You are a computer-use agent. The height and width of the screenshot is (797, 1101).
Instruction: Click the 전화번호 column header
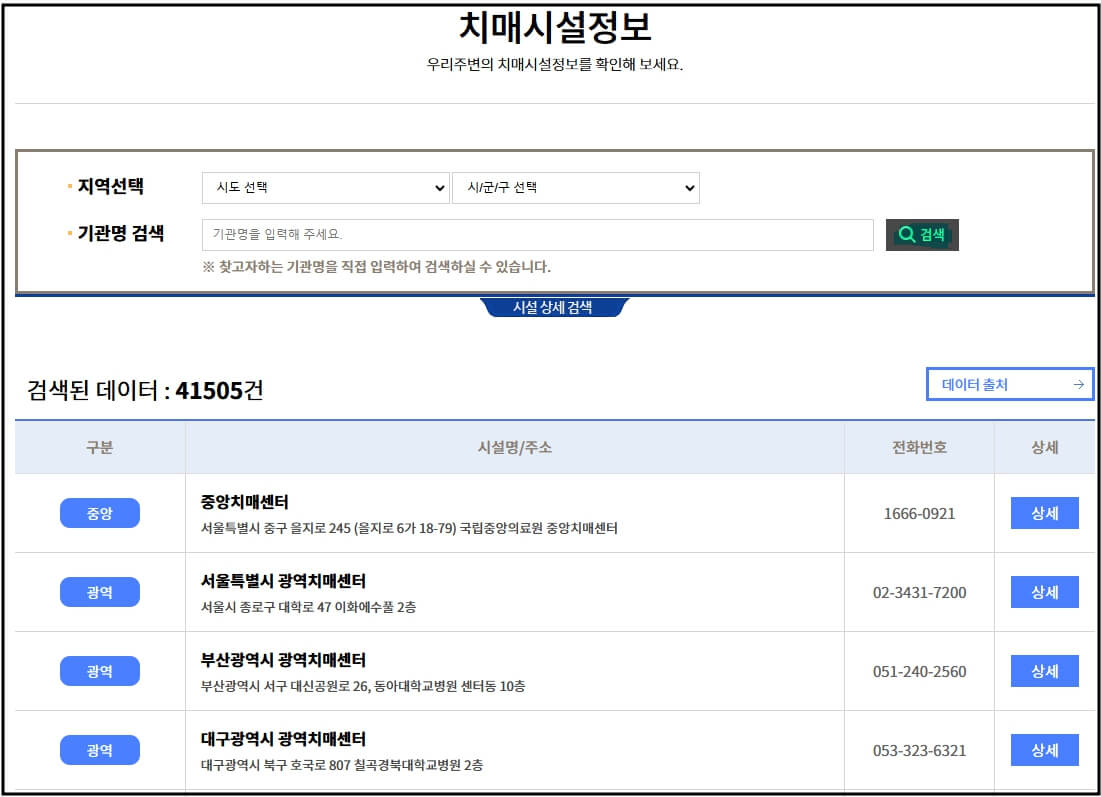pos(919,447)
